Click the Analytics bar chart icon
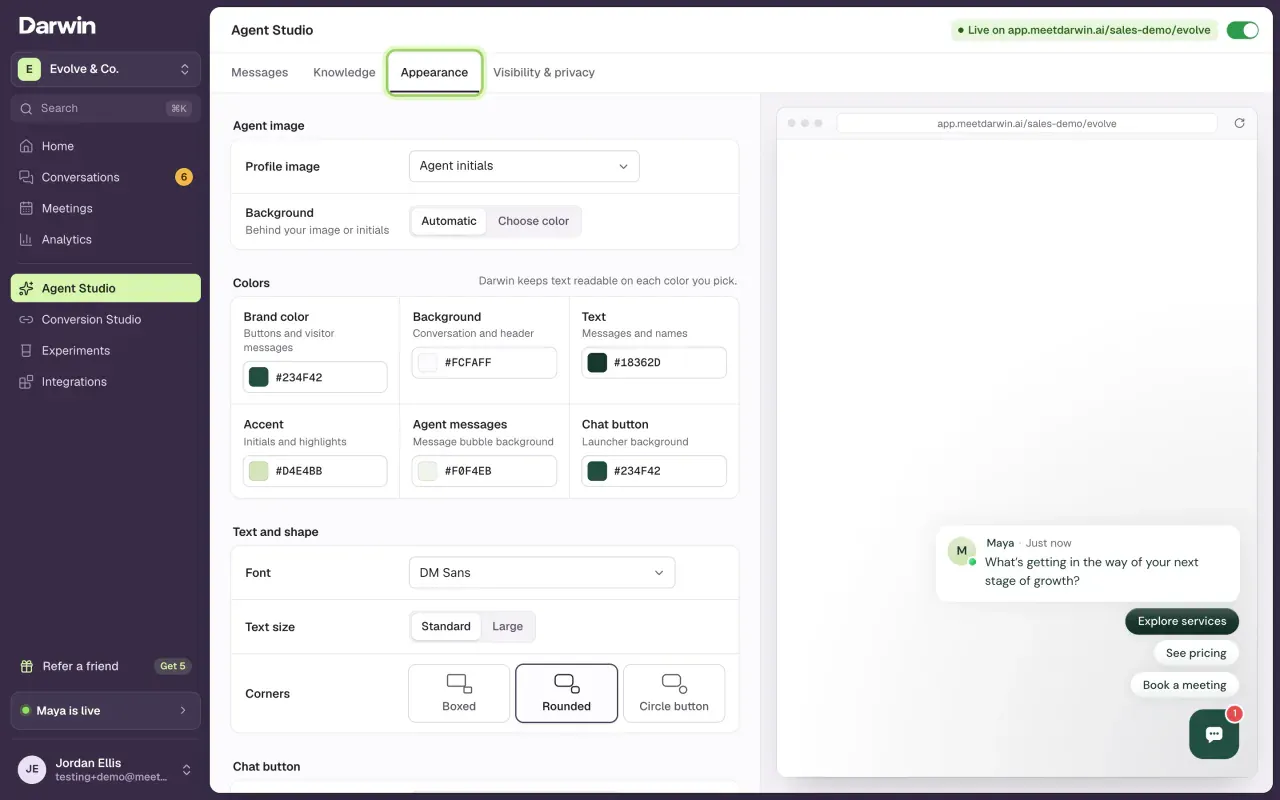Viewport: 1280px width, 800px height. [26, 239]
